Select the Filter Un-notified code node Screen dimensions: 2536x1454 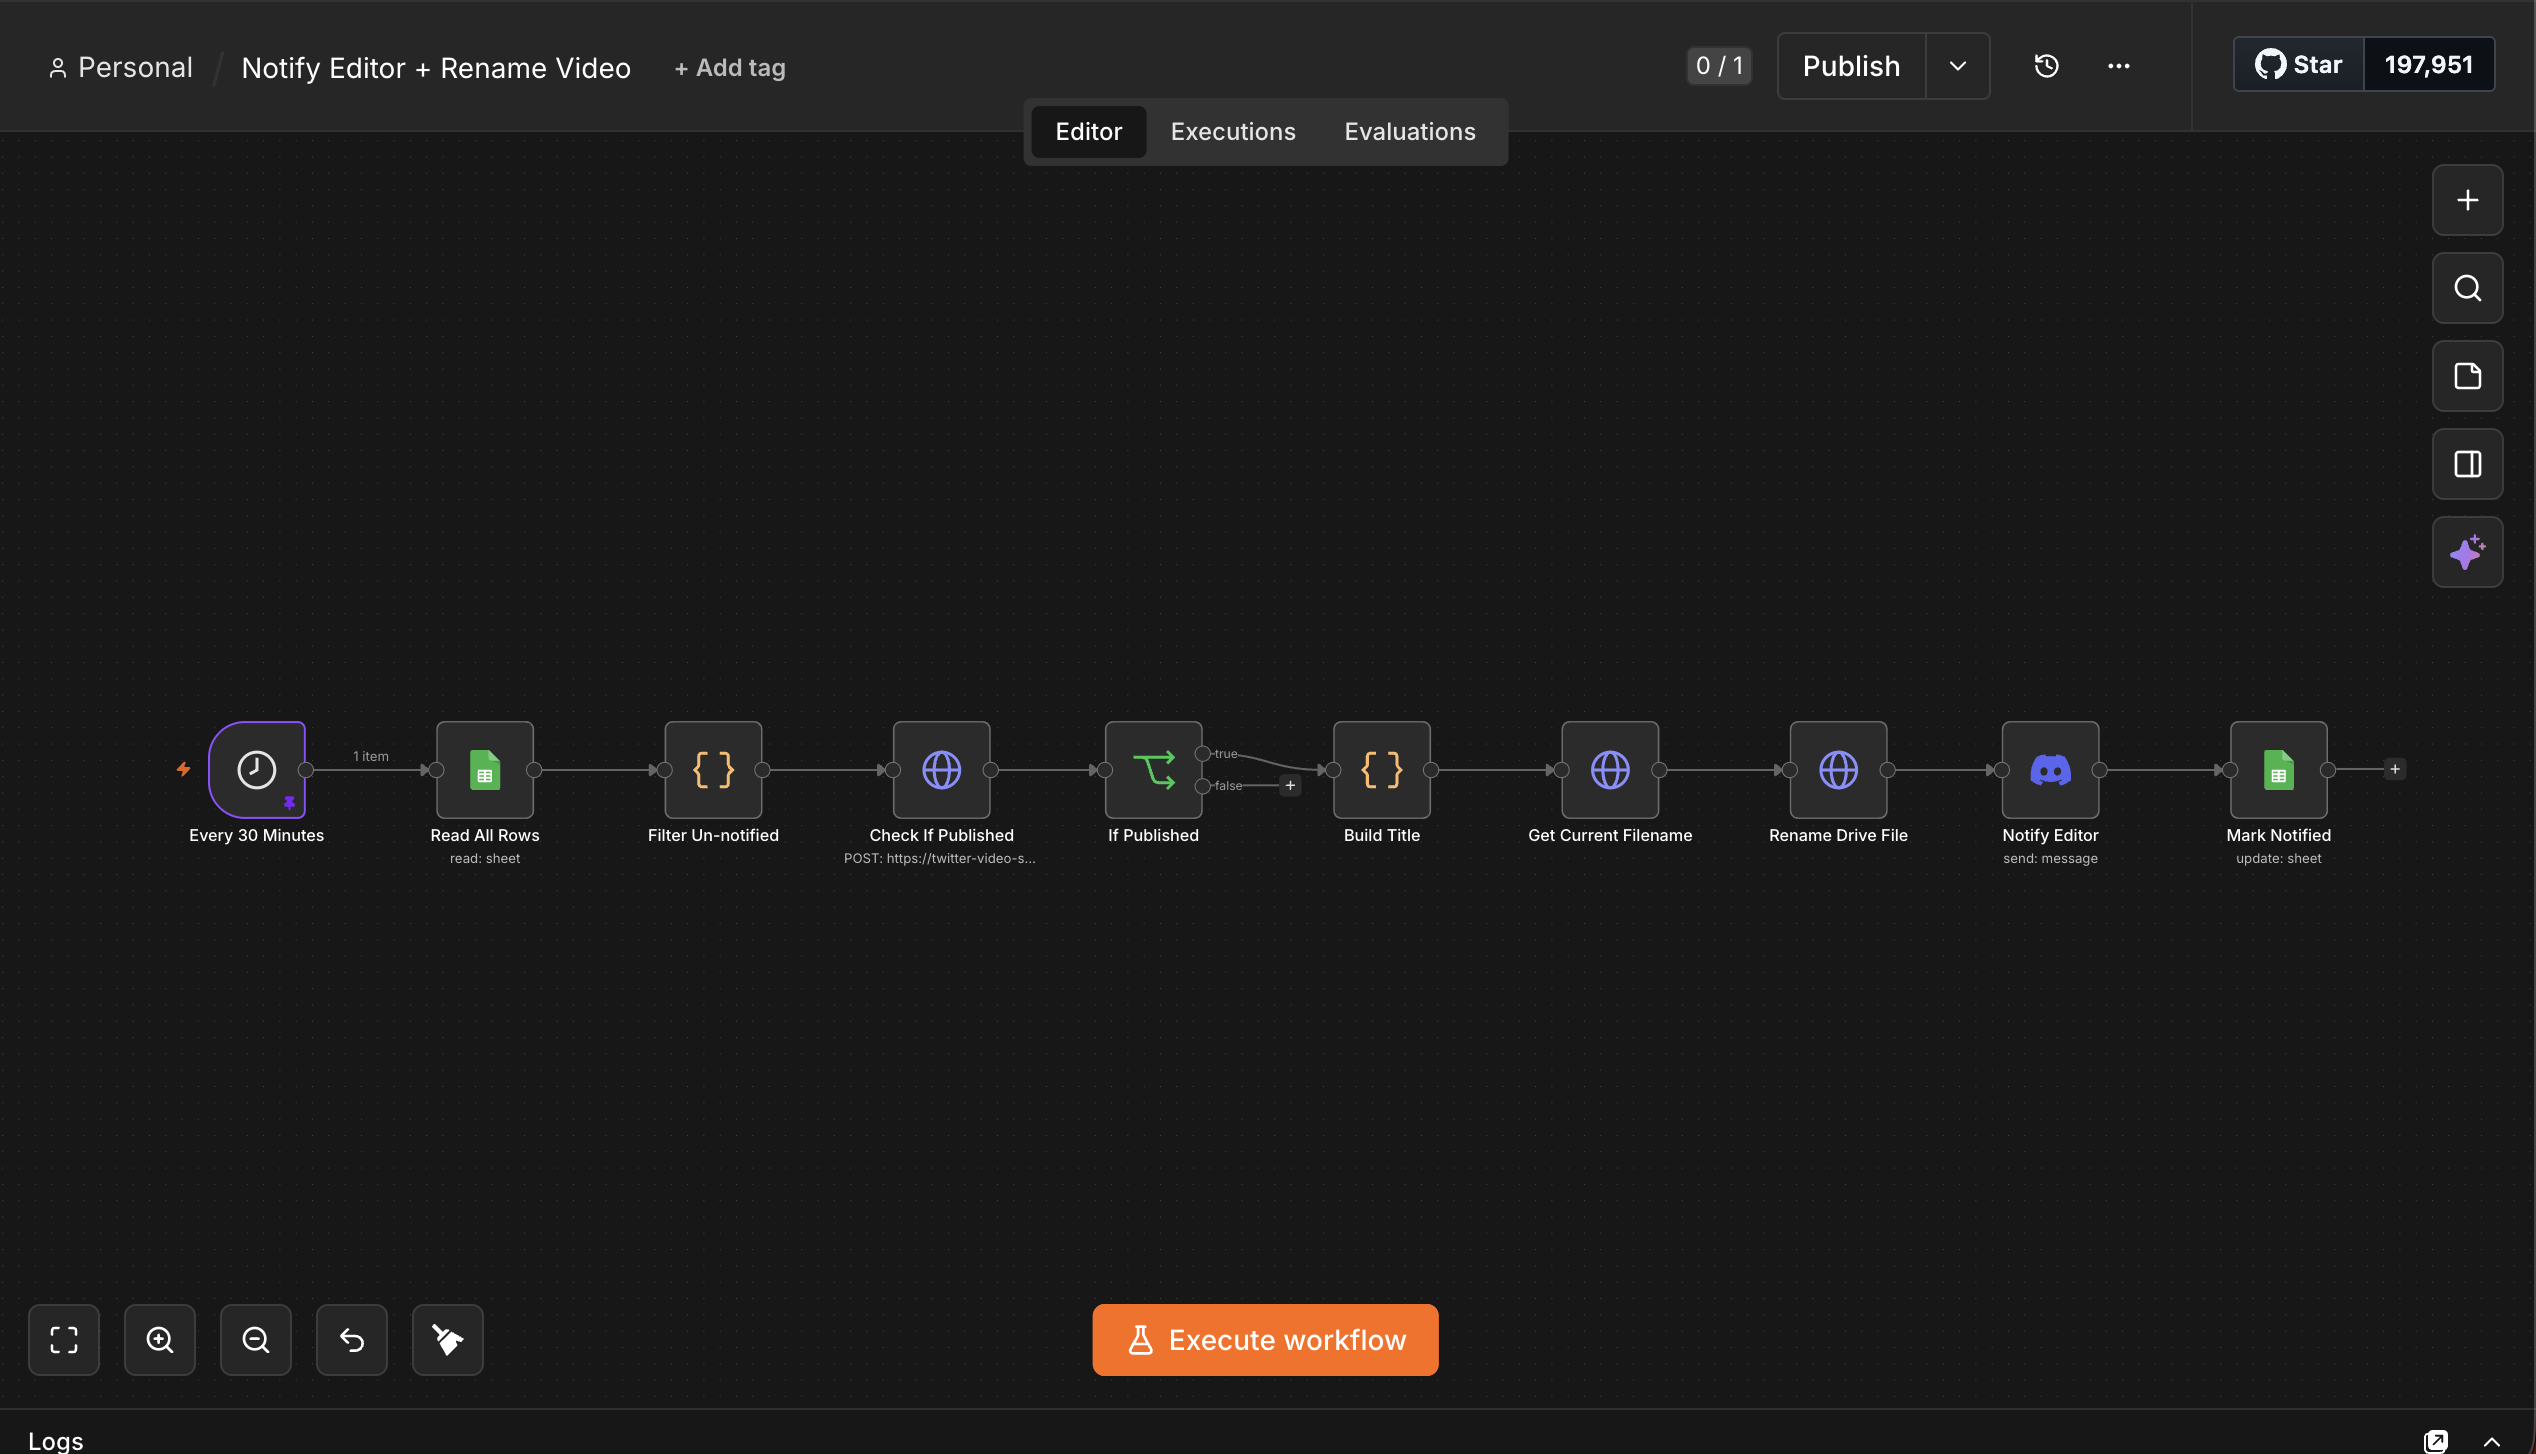(x=713, y=769)
